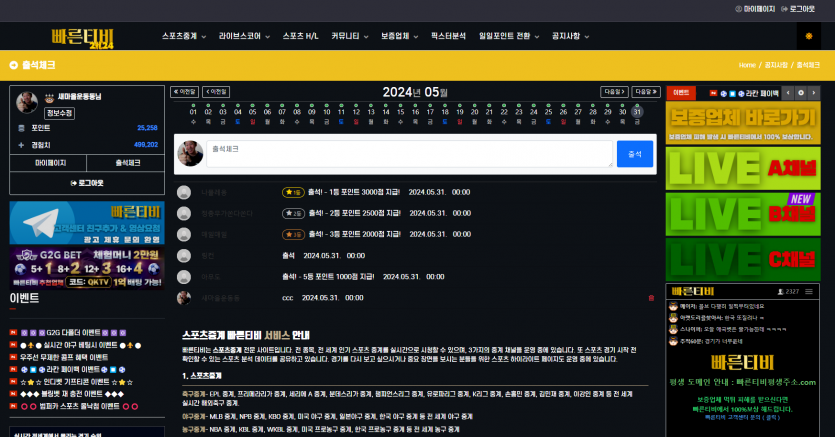Focus the 출석체크 comment text field
835x437 pixels.
click(x=409, y=154)
